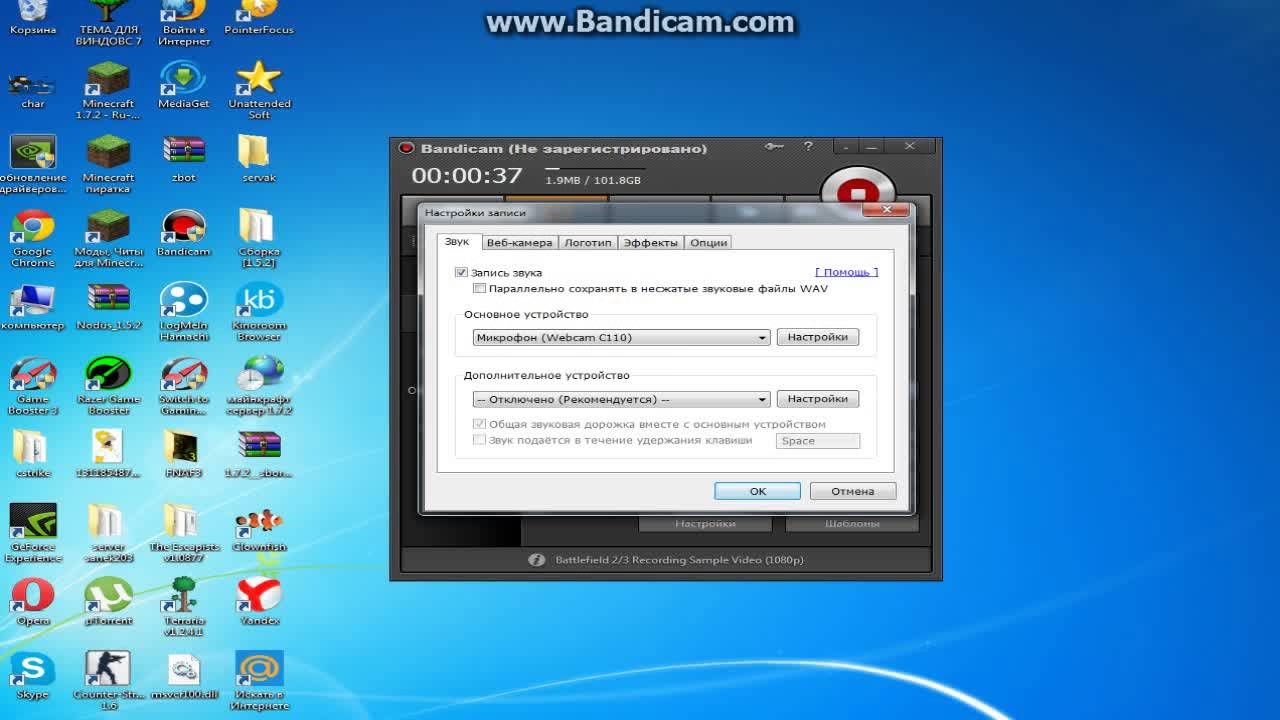Launch the Opera browser icon
Screen dimensions: 1280x720
point(33,602)
